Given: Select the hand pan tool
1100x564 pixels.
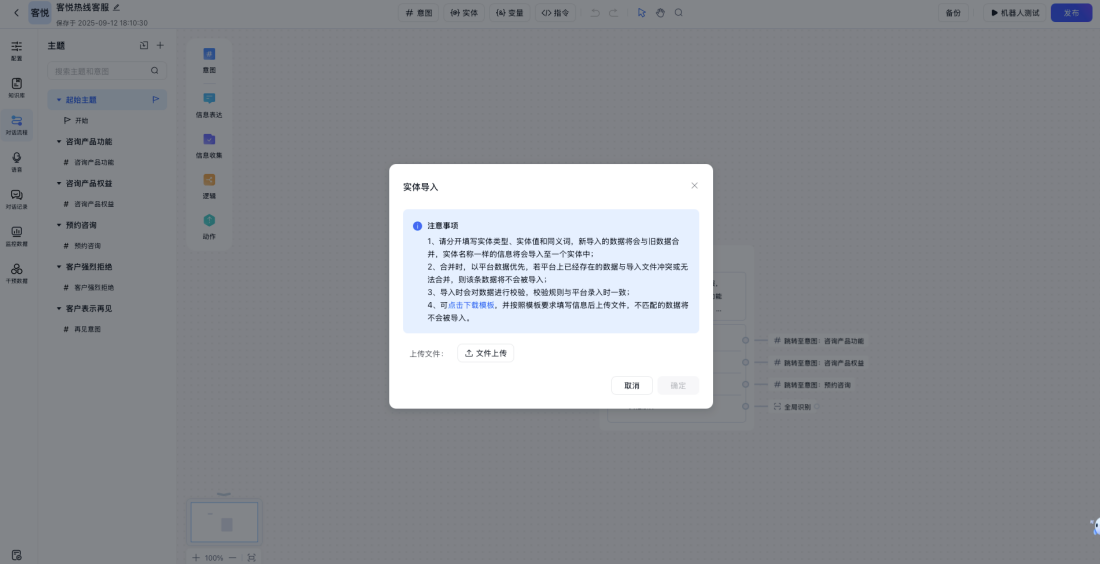Looking at the screenshot, I should (x=660, y=13).
